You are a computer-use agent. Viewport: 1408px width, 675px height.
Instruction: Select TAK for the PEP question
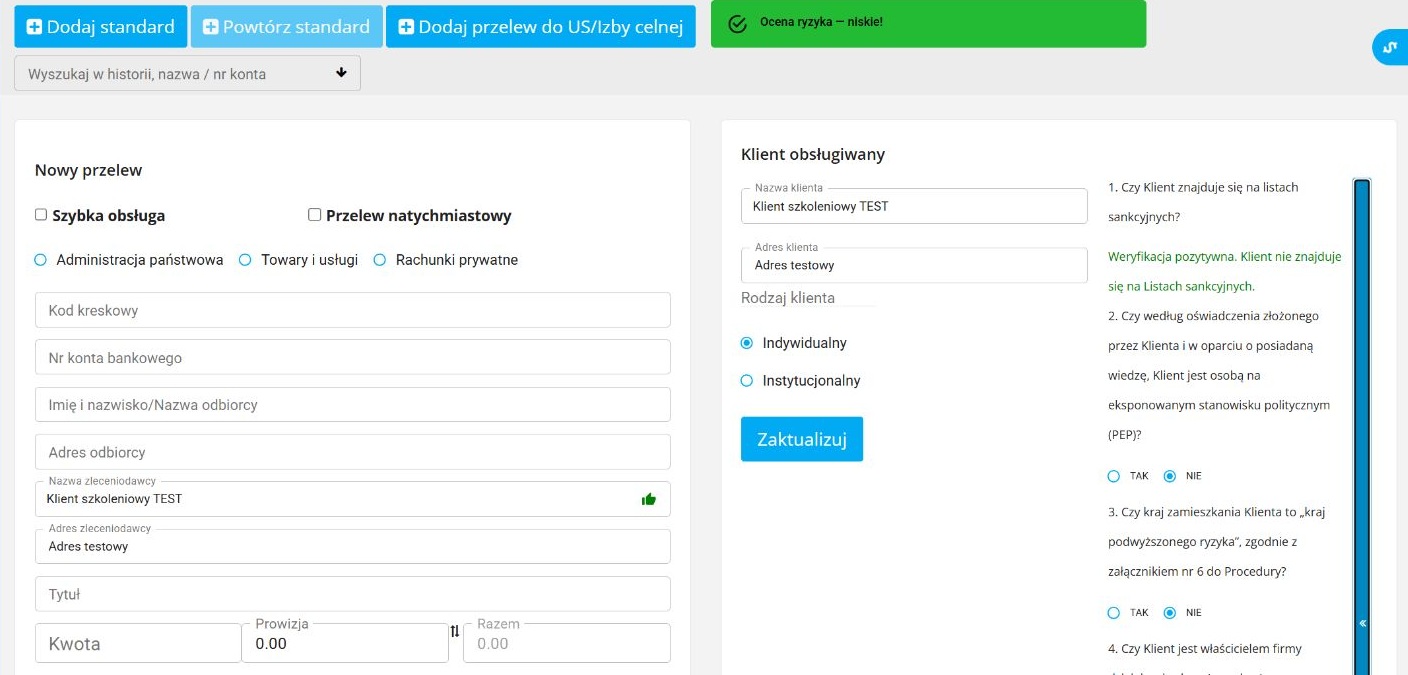click(1114, 476)
